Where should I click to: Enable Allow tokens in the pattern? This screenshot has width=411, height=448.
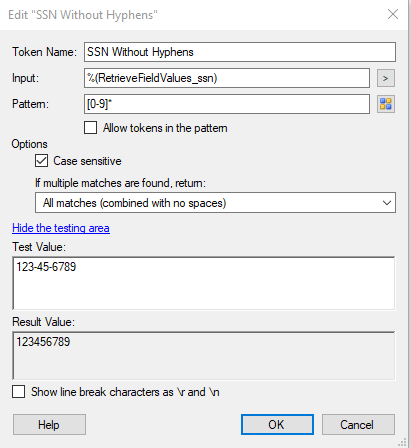pyautogui.click(x=91, y=128)
